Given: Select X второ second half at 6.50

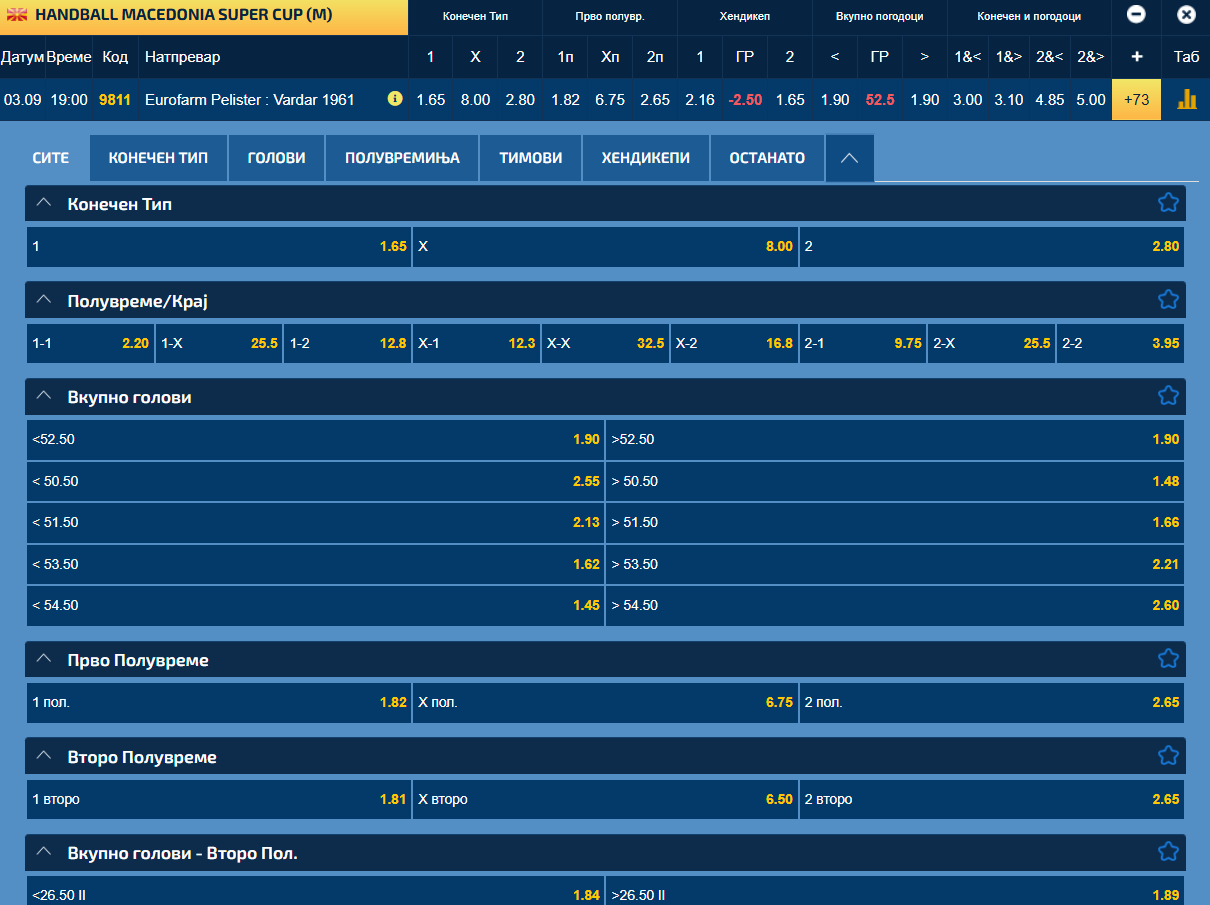Looking at the screenshot, I should tap(605, 799).
